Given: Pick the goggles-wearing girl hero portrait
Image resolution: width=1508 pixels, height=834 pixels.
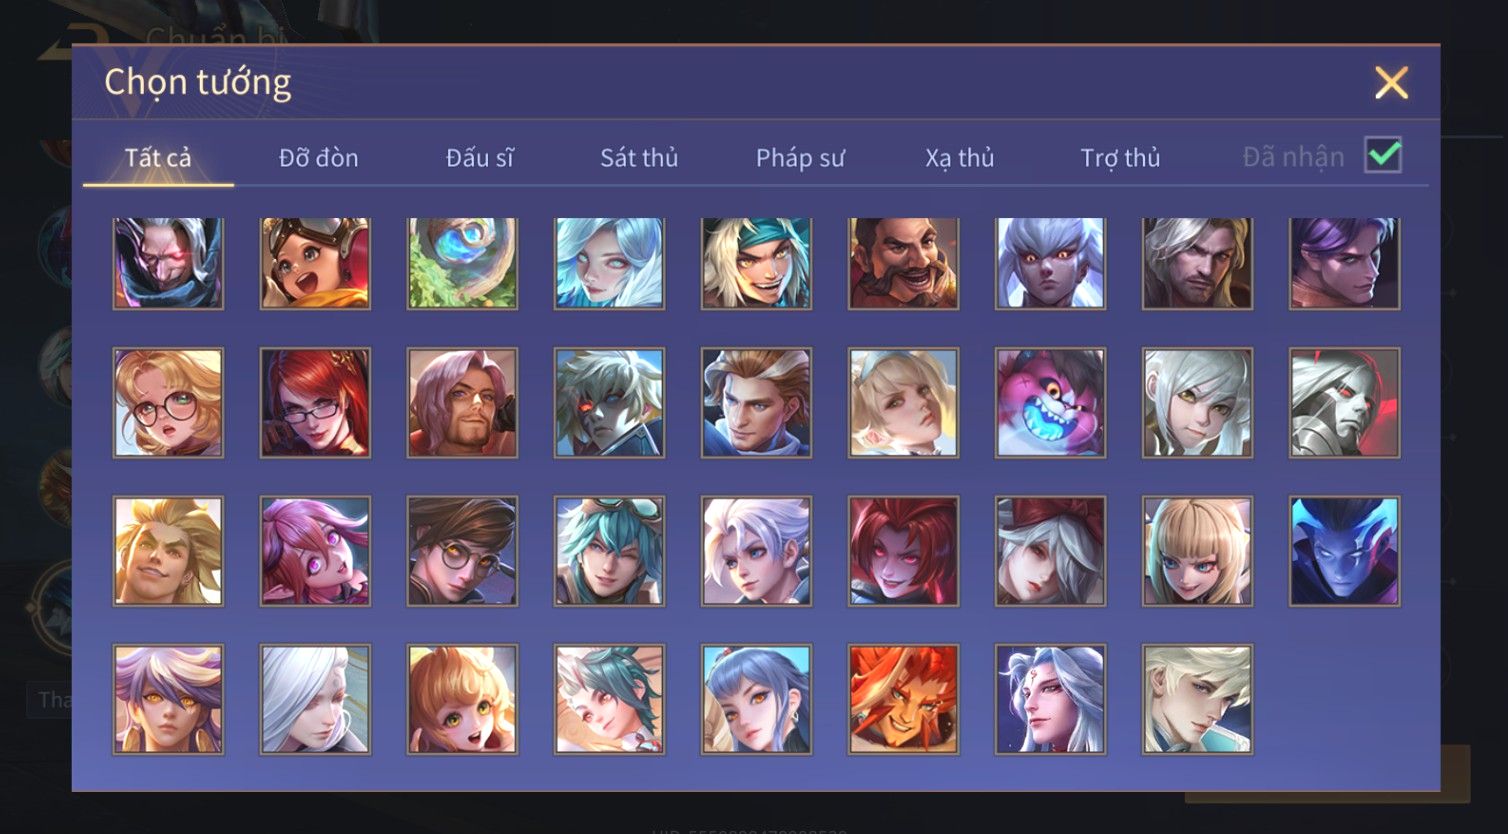Looking at the screenshot, I should point(315,263).
